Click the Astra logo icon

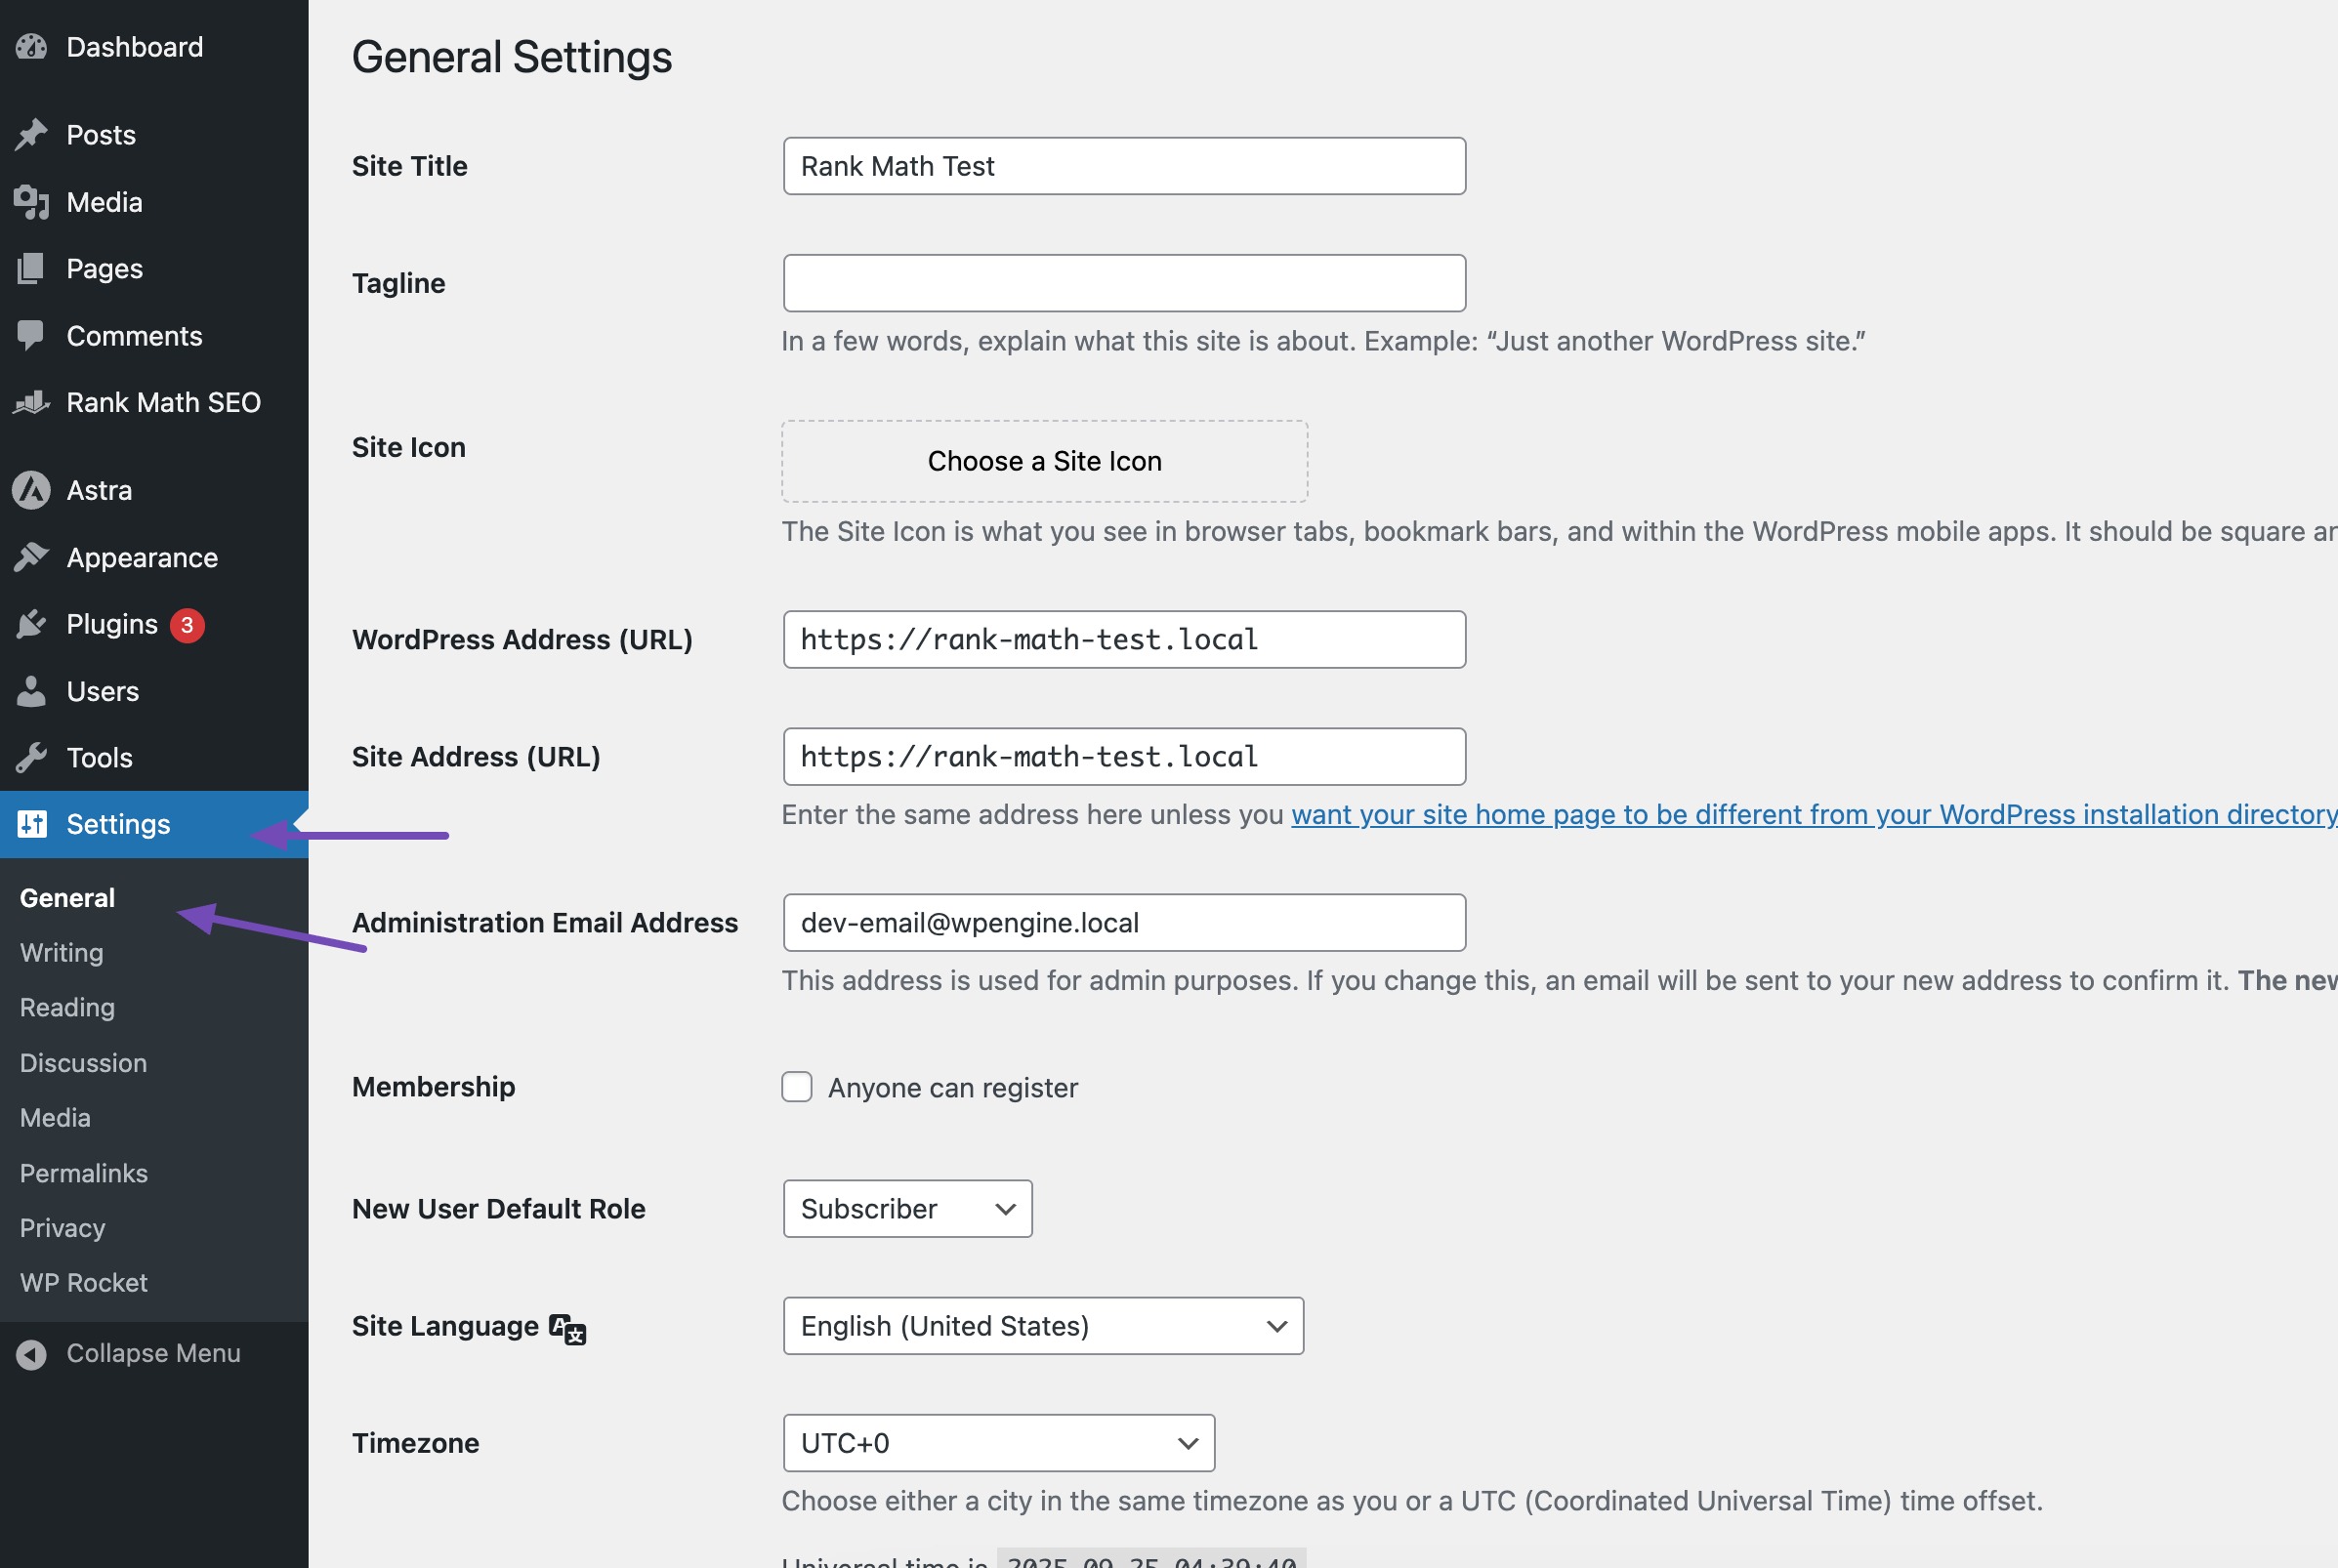(32, 491)
